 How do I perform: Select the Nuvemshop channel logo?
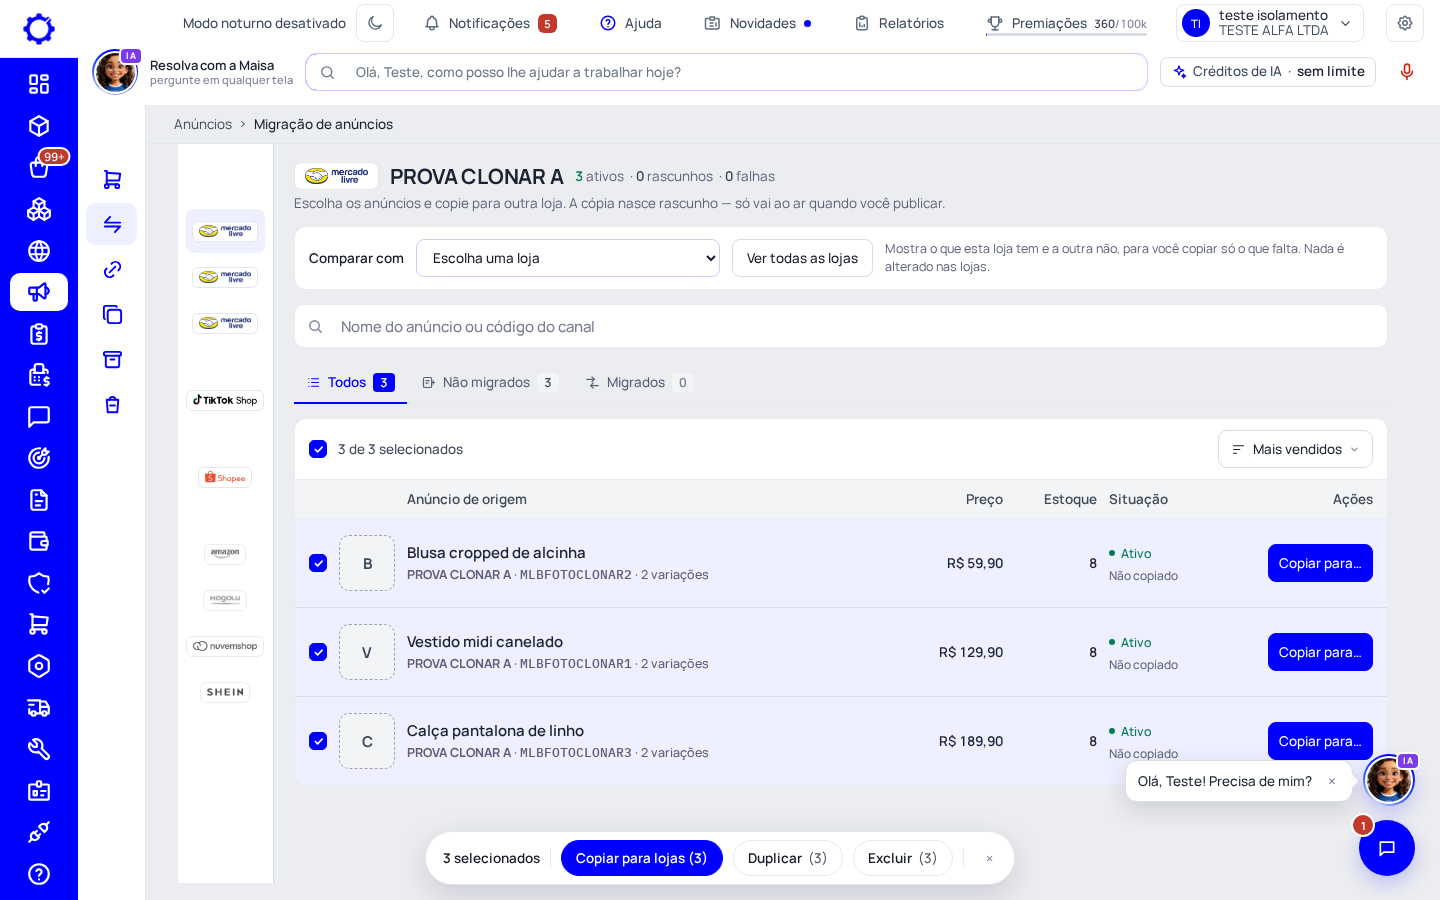[225, 646]
